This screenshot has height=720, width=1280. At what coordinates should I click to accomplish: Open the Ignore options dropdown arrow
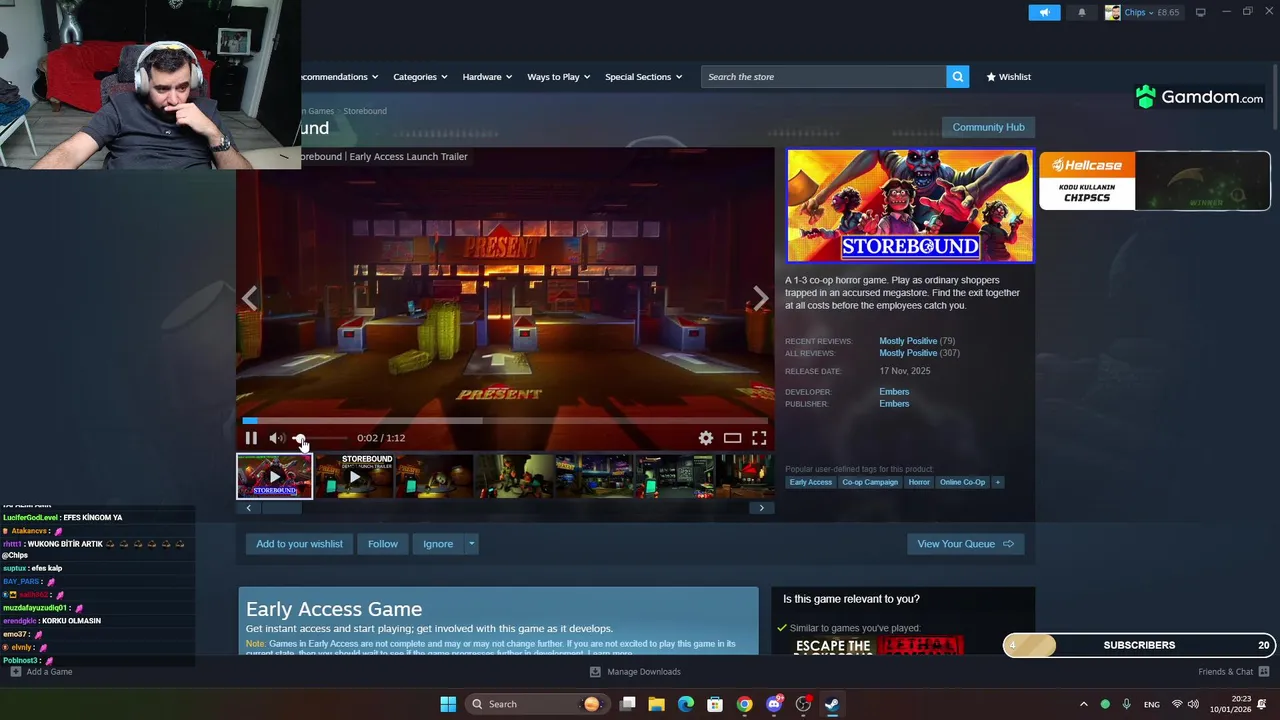(471, 544)
